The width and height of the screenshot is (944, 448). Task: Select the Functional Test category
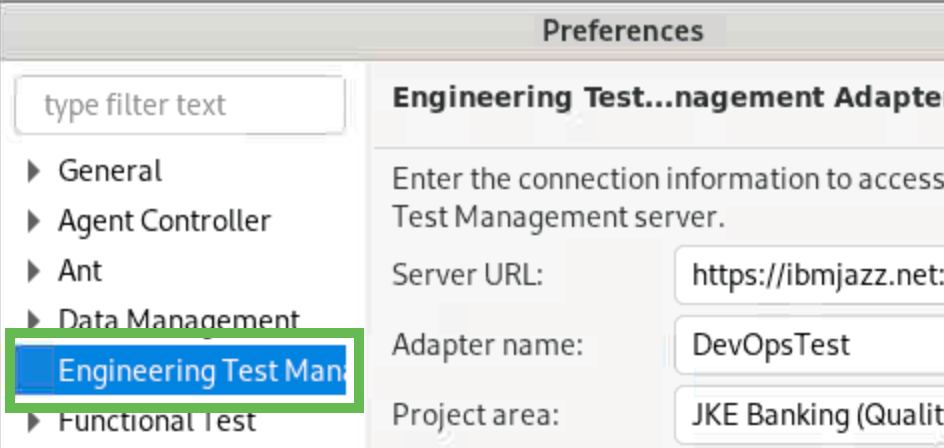157,421
